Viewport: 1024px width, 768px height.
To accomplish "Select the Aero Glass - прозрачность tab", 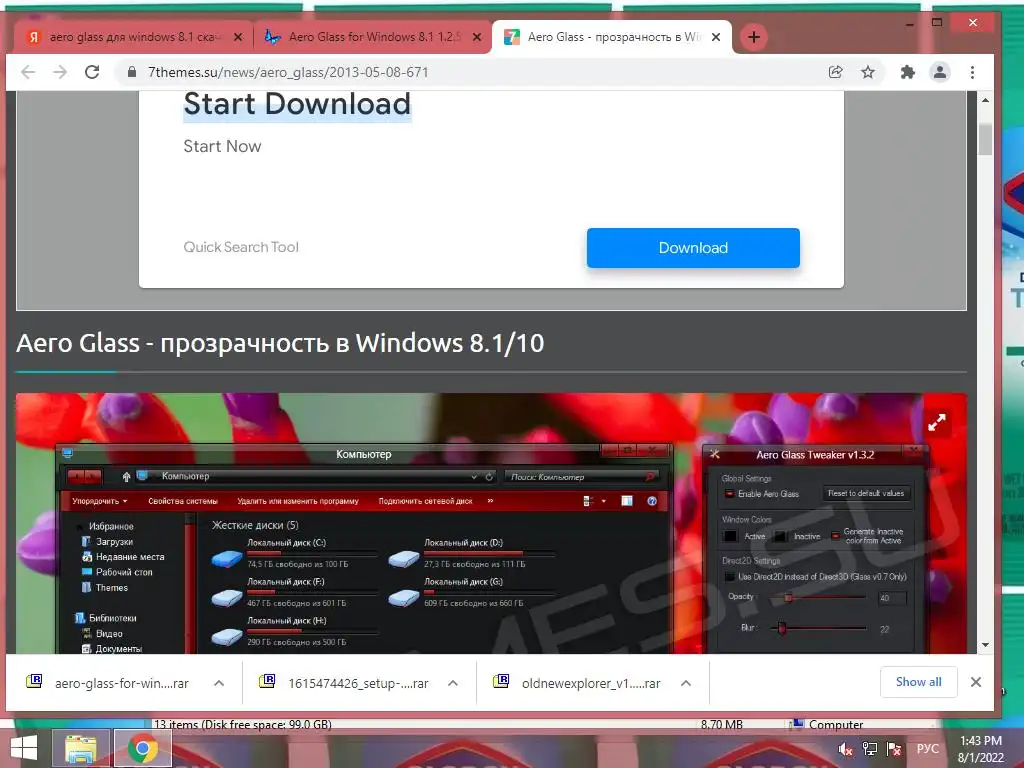I will click(x=612, y=37).
